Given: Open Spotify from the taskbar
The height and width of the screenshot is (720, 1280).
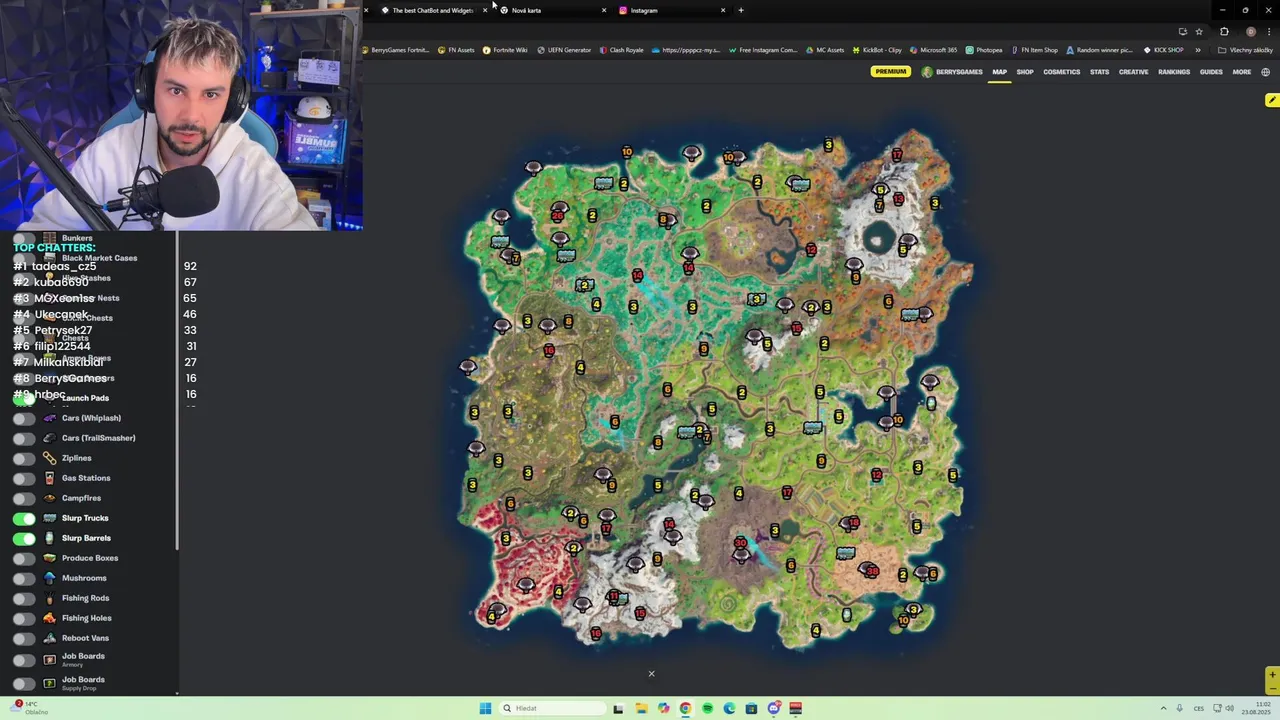Looking at the screenshot, I should 707,708.
